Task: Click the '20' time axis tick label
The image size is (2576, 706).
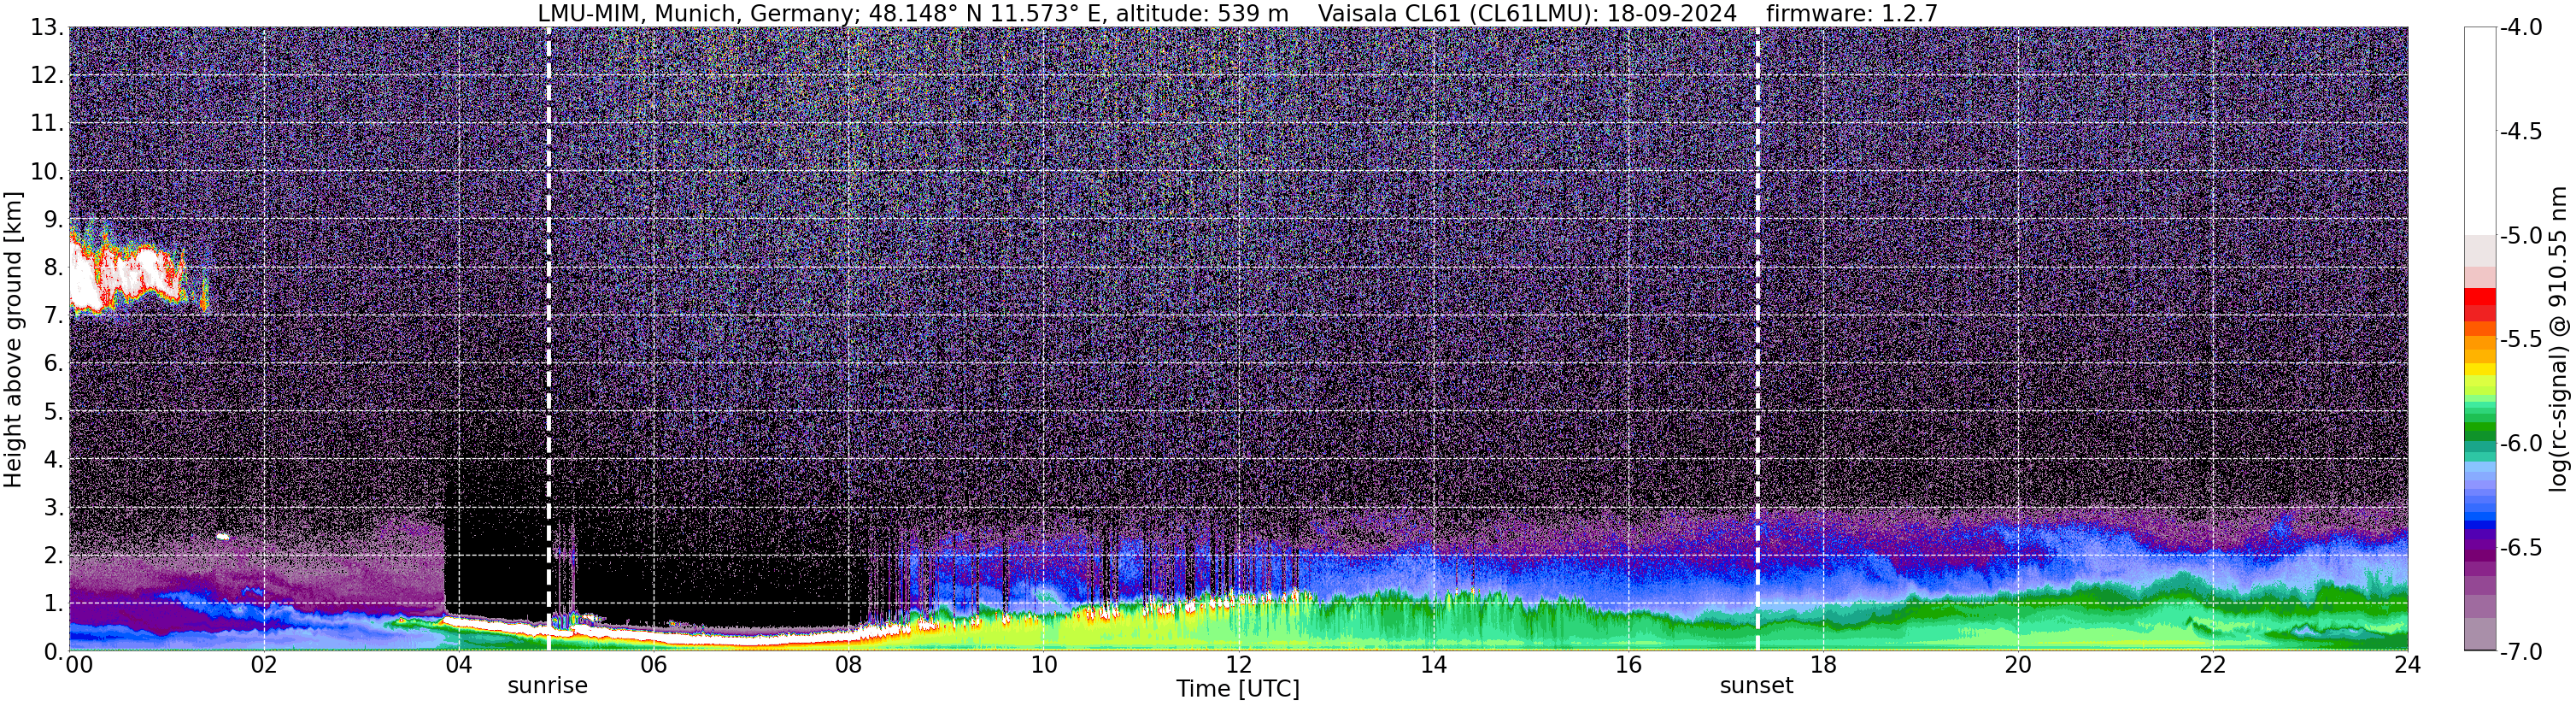Action: (x=2018, y=665)
